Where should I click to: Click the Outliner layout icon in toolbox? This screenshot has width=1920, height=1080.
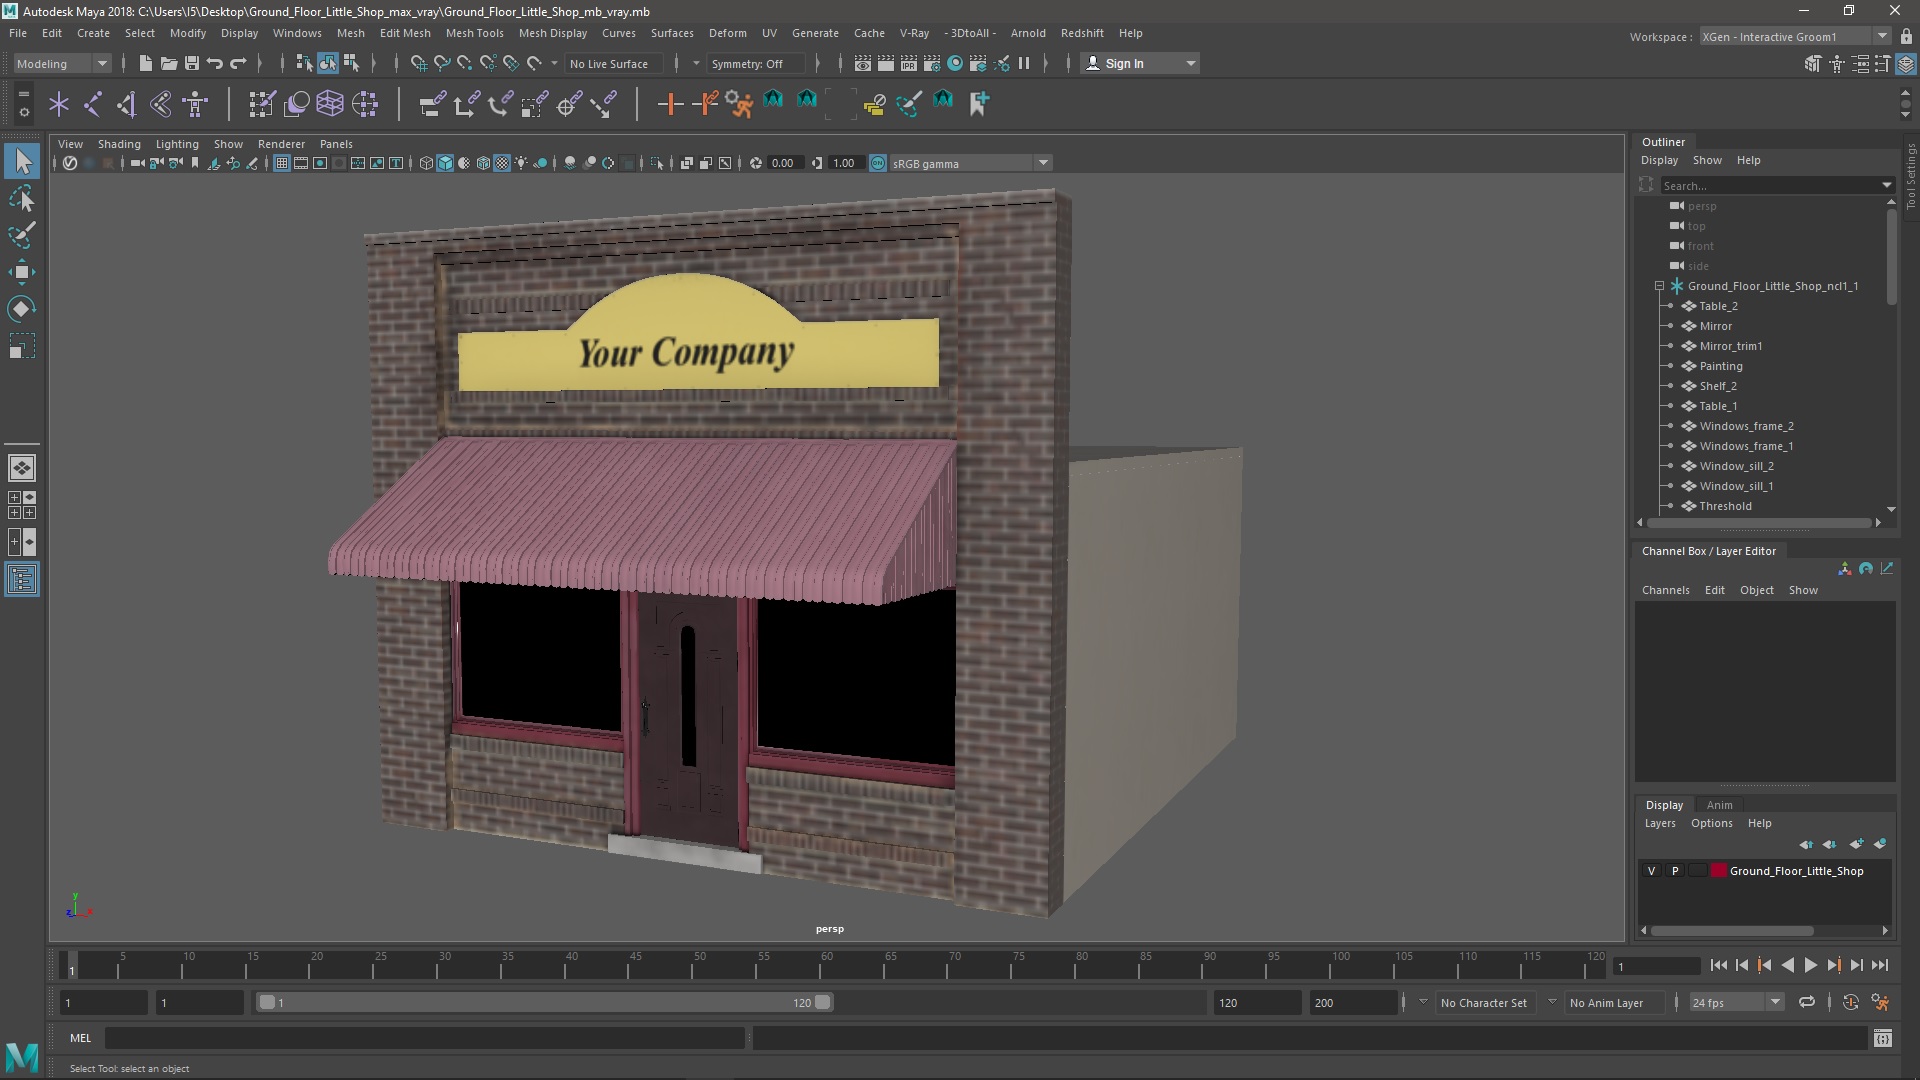(x=22, y=580)
